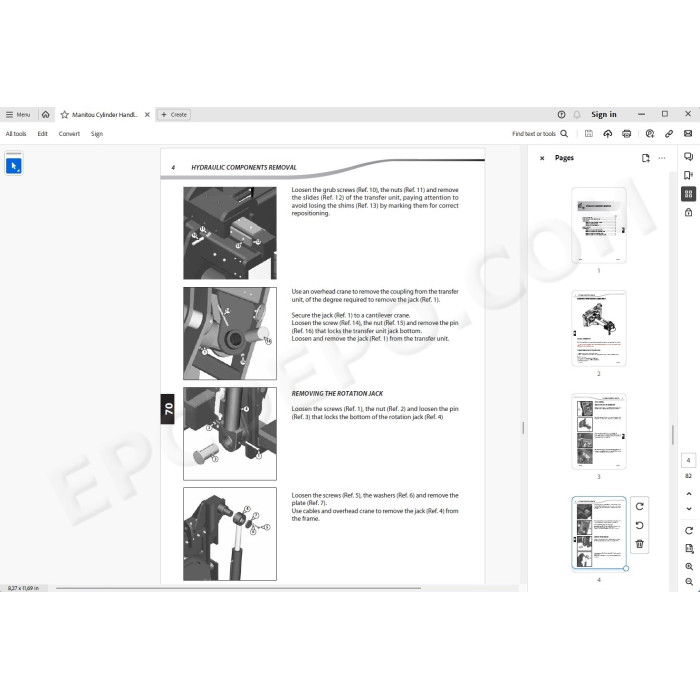Open the bookmarks panel icon

coord(688,175)
